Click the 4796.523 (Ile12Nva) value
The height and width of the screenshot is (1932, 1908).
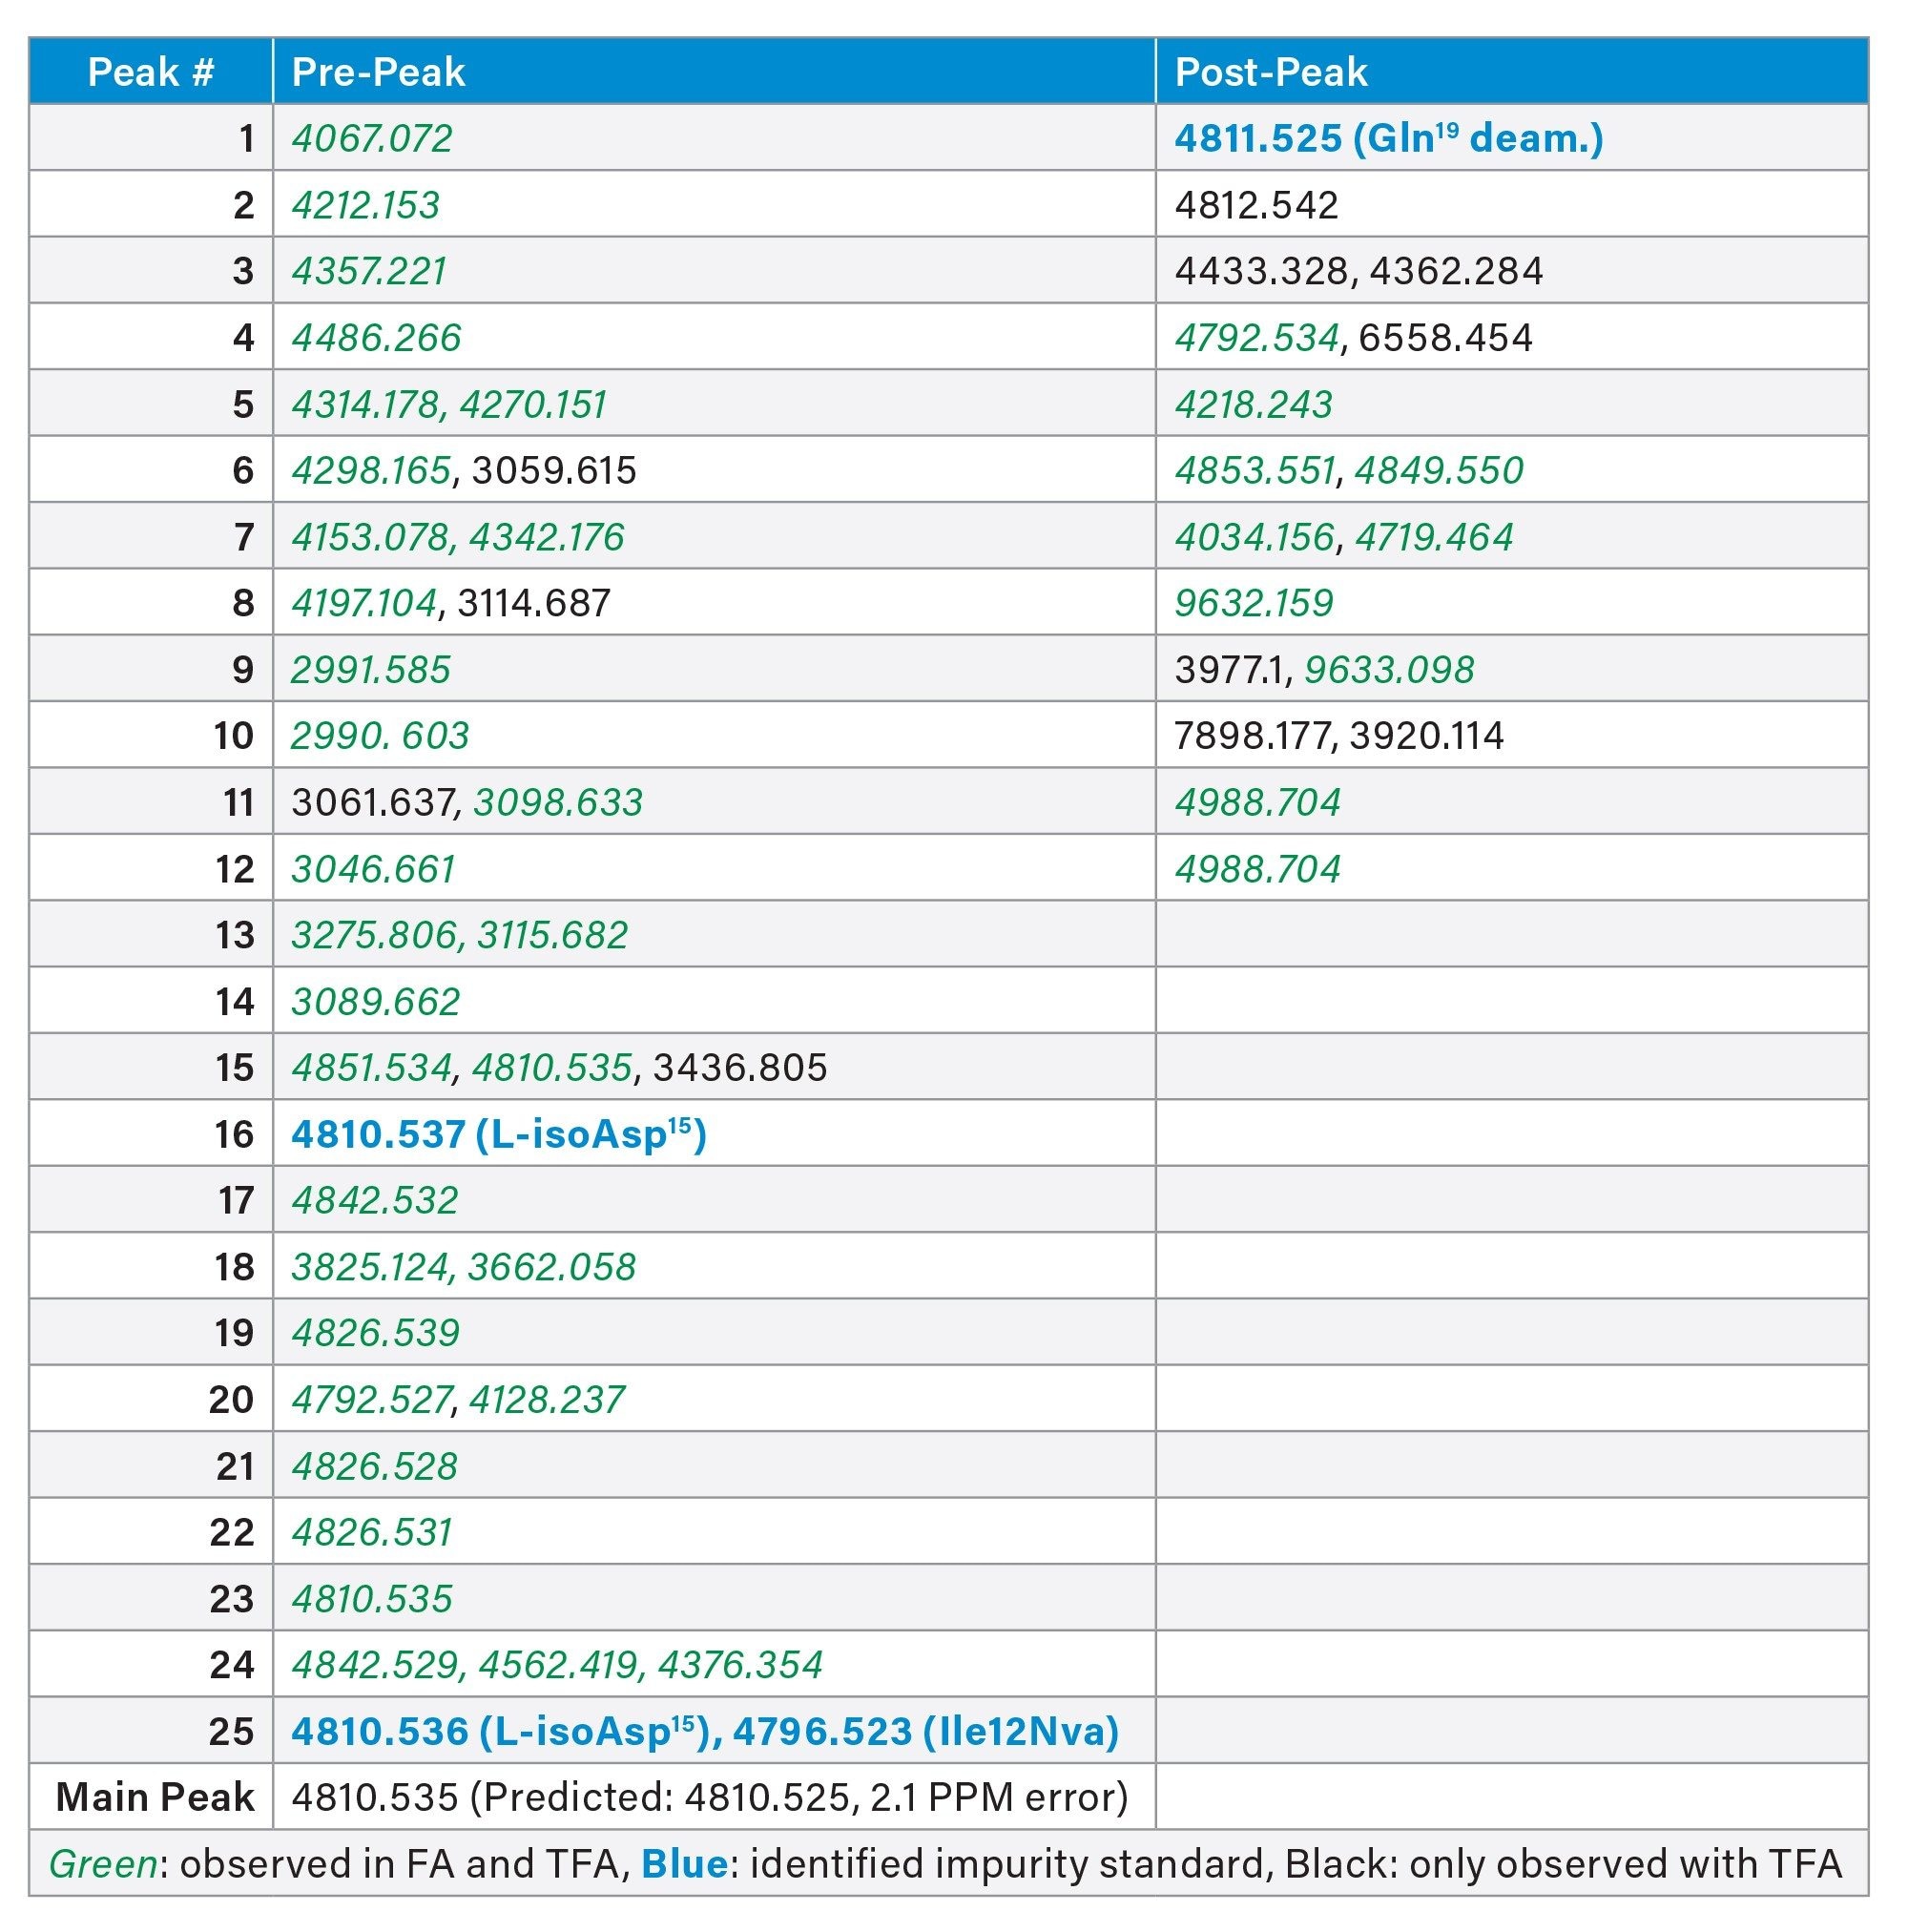[x=926, y=1731]
